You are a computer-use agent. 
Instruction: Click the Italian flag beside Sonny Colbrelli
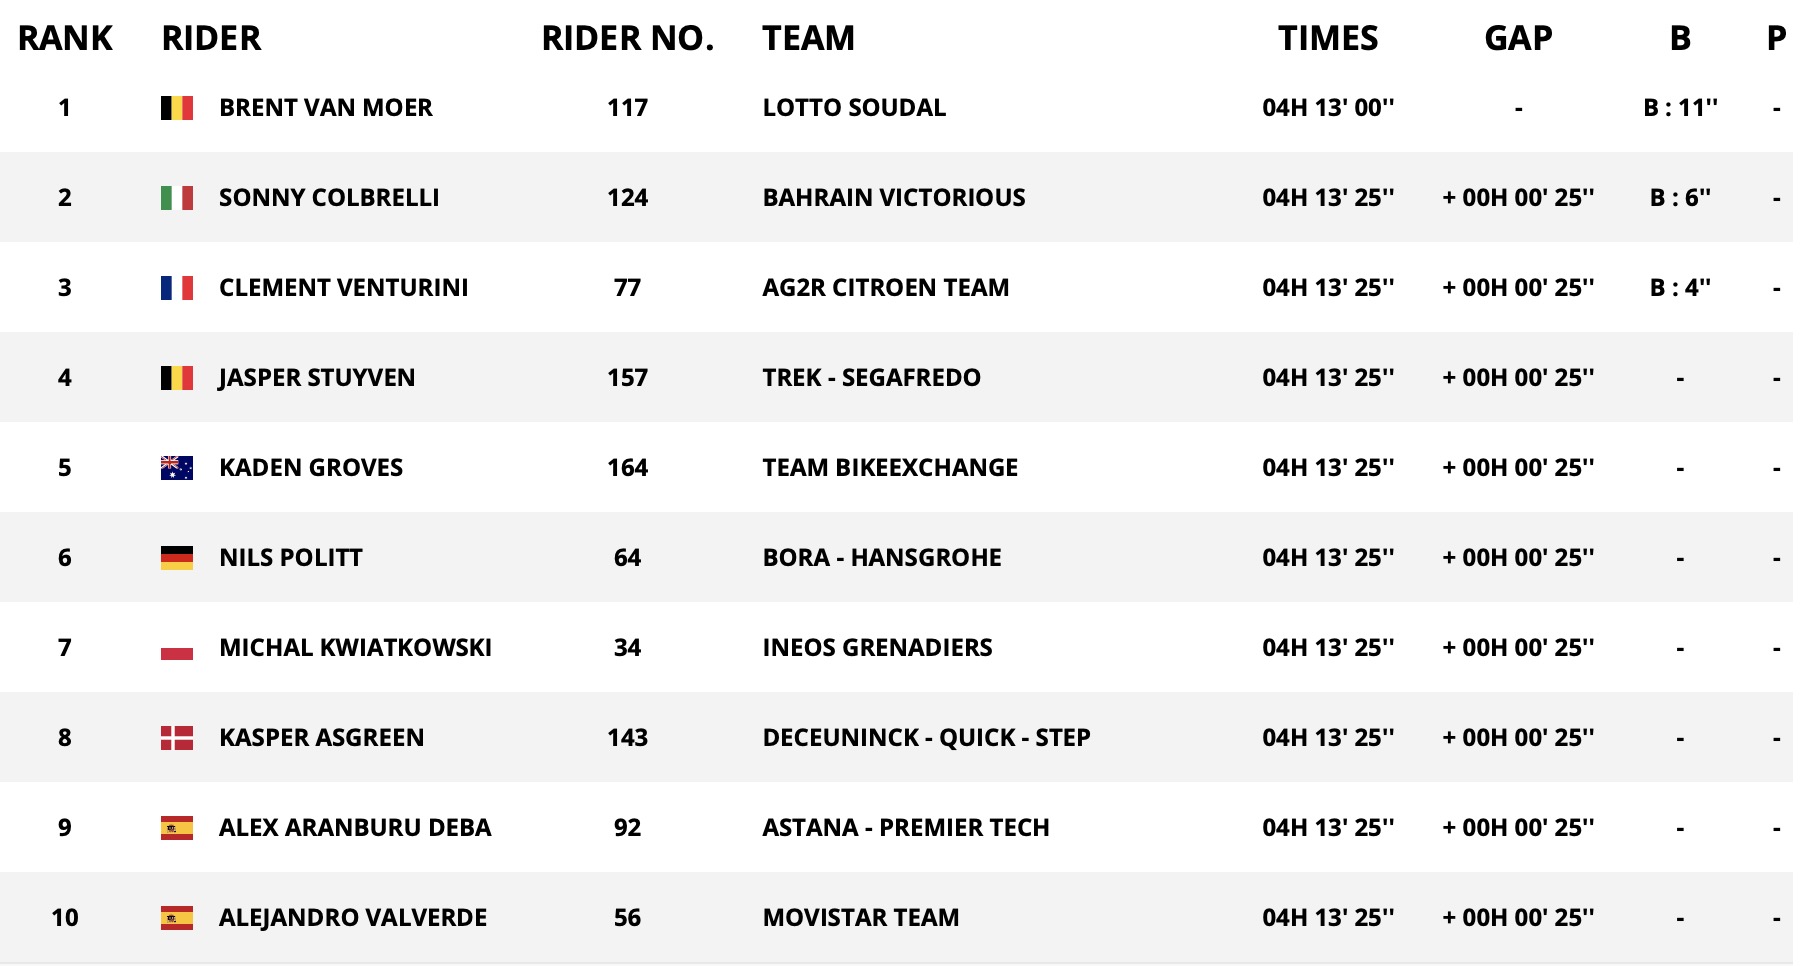[177, 198]
